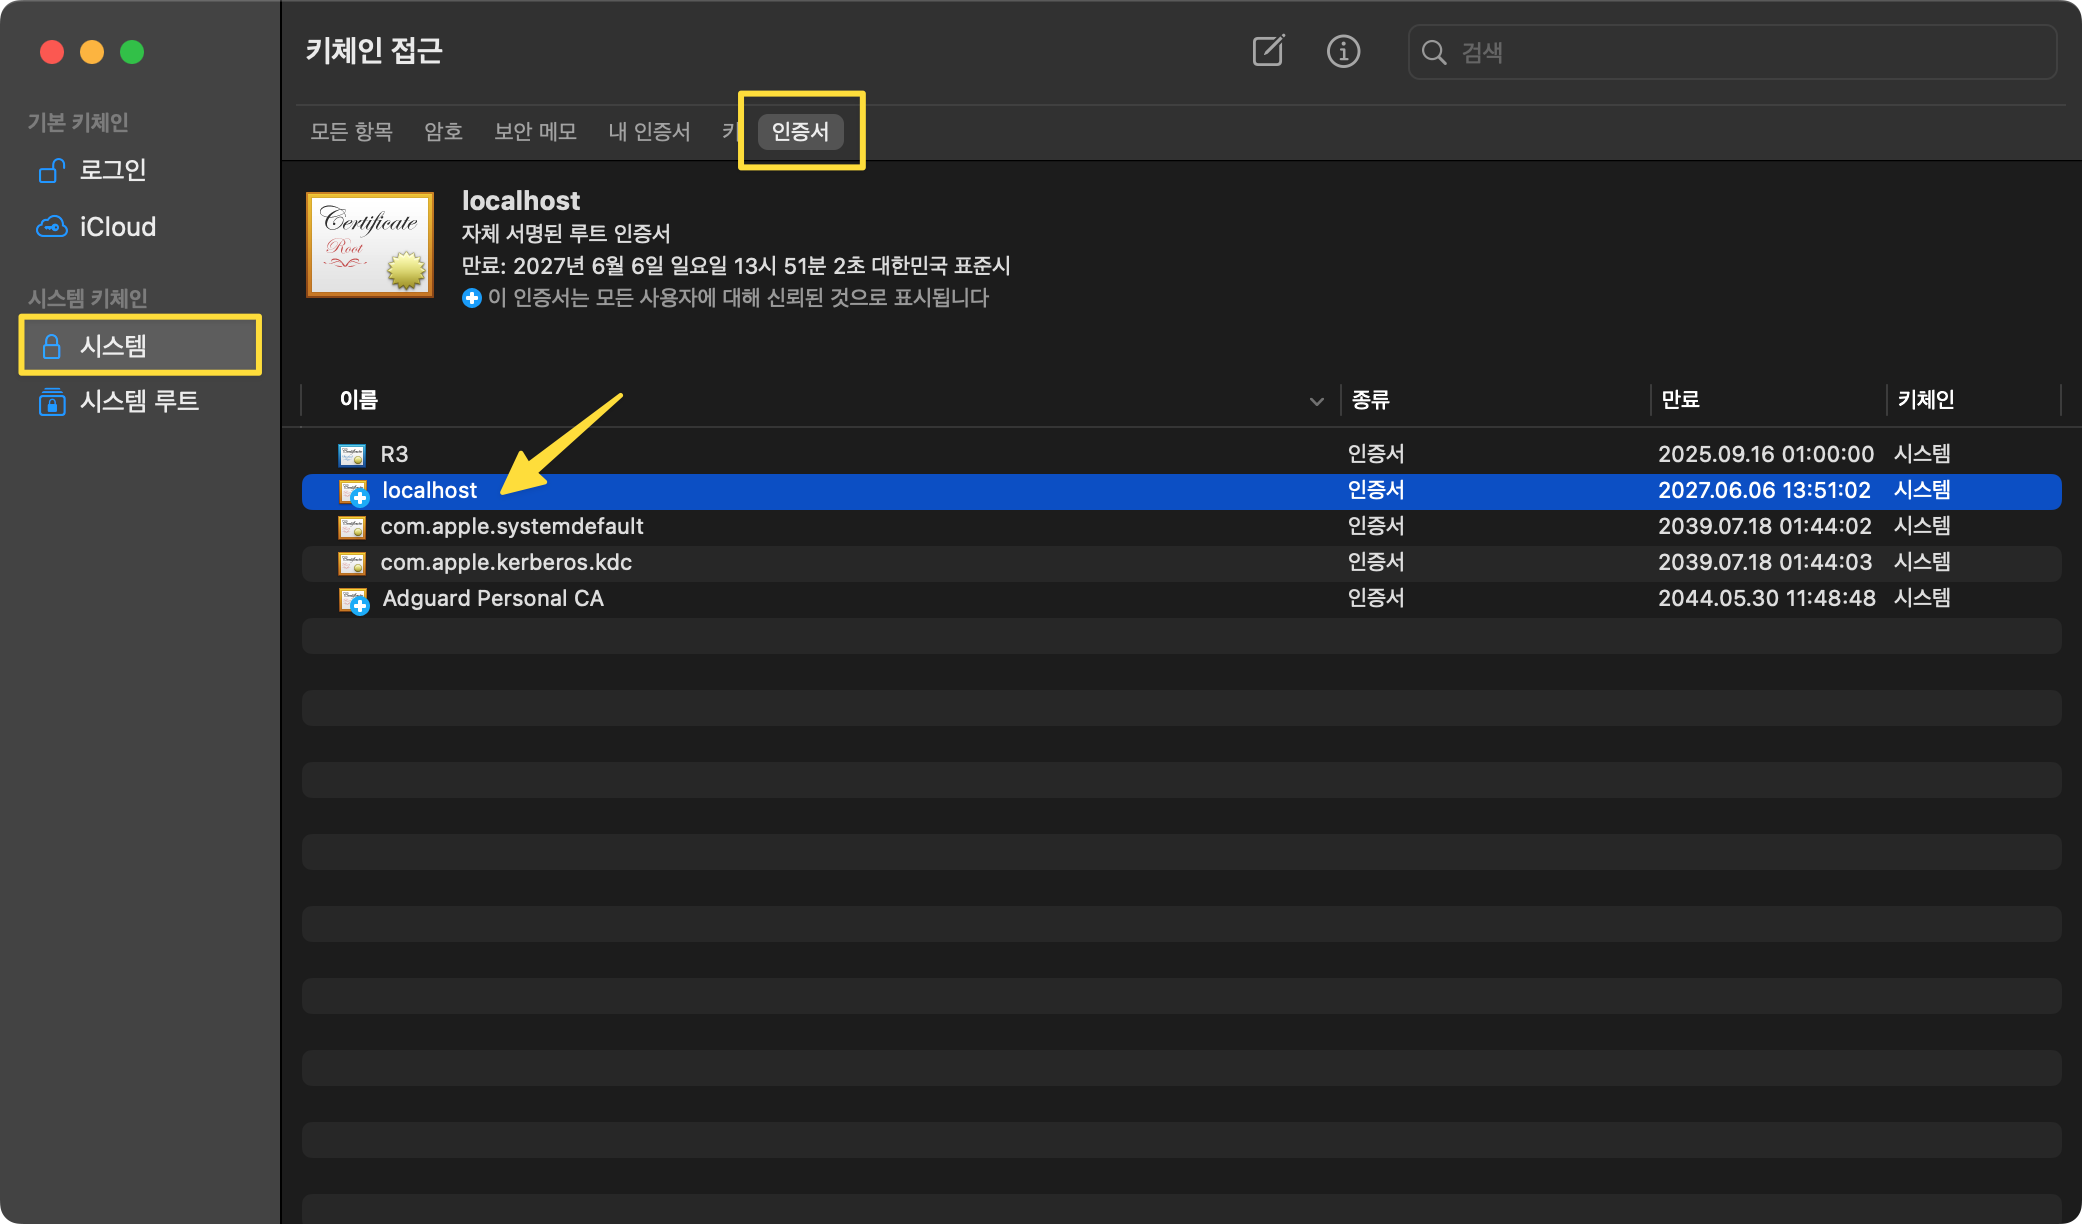Select the 시스템 keychain in sidebar
This screenshot has width=2082, height=1224.
pos(140,346)
